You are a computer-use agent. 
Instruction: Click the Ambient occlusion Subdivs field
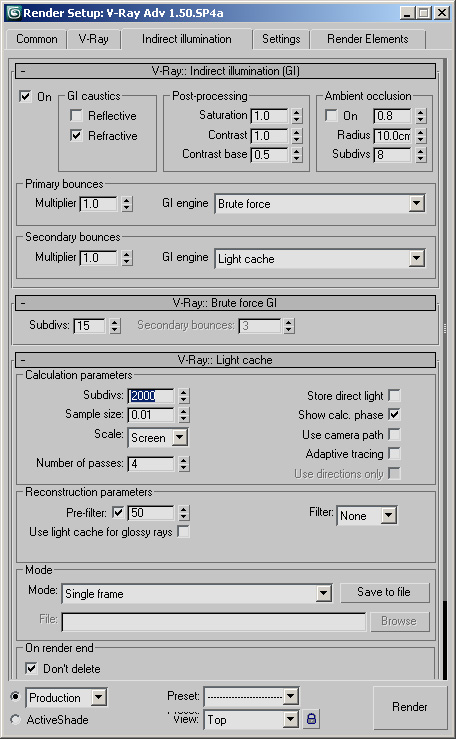(x=392, y=155)
